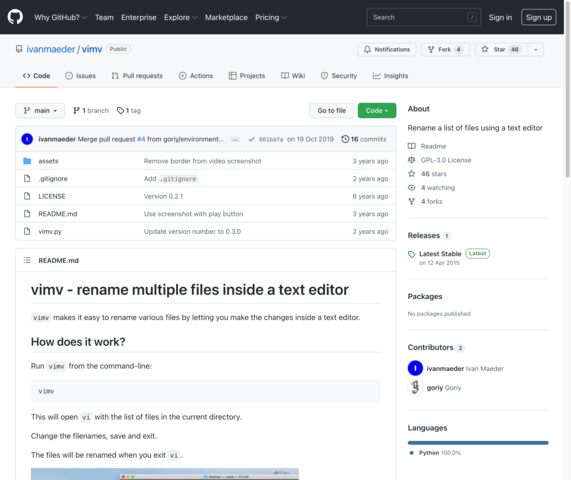
Task: Open the assets folder icon
Action: tap(27, 161)
